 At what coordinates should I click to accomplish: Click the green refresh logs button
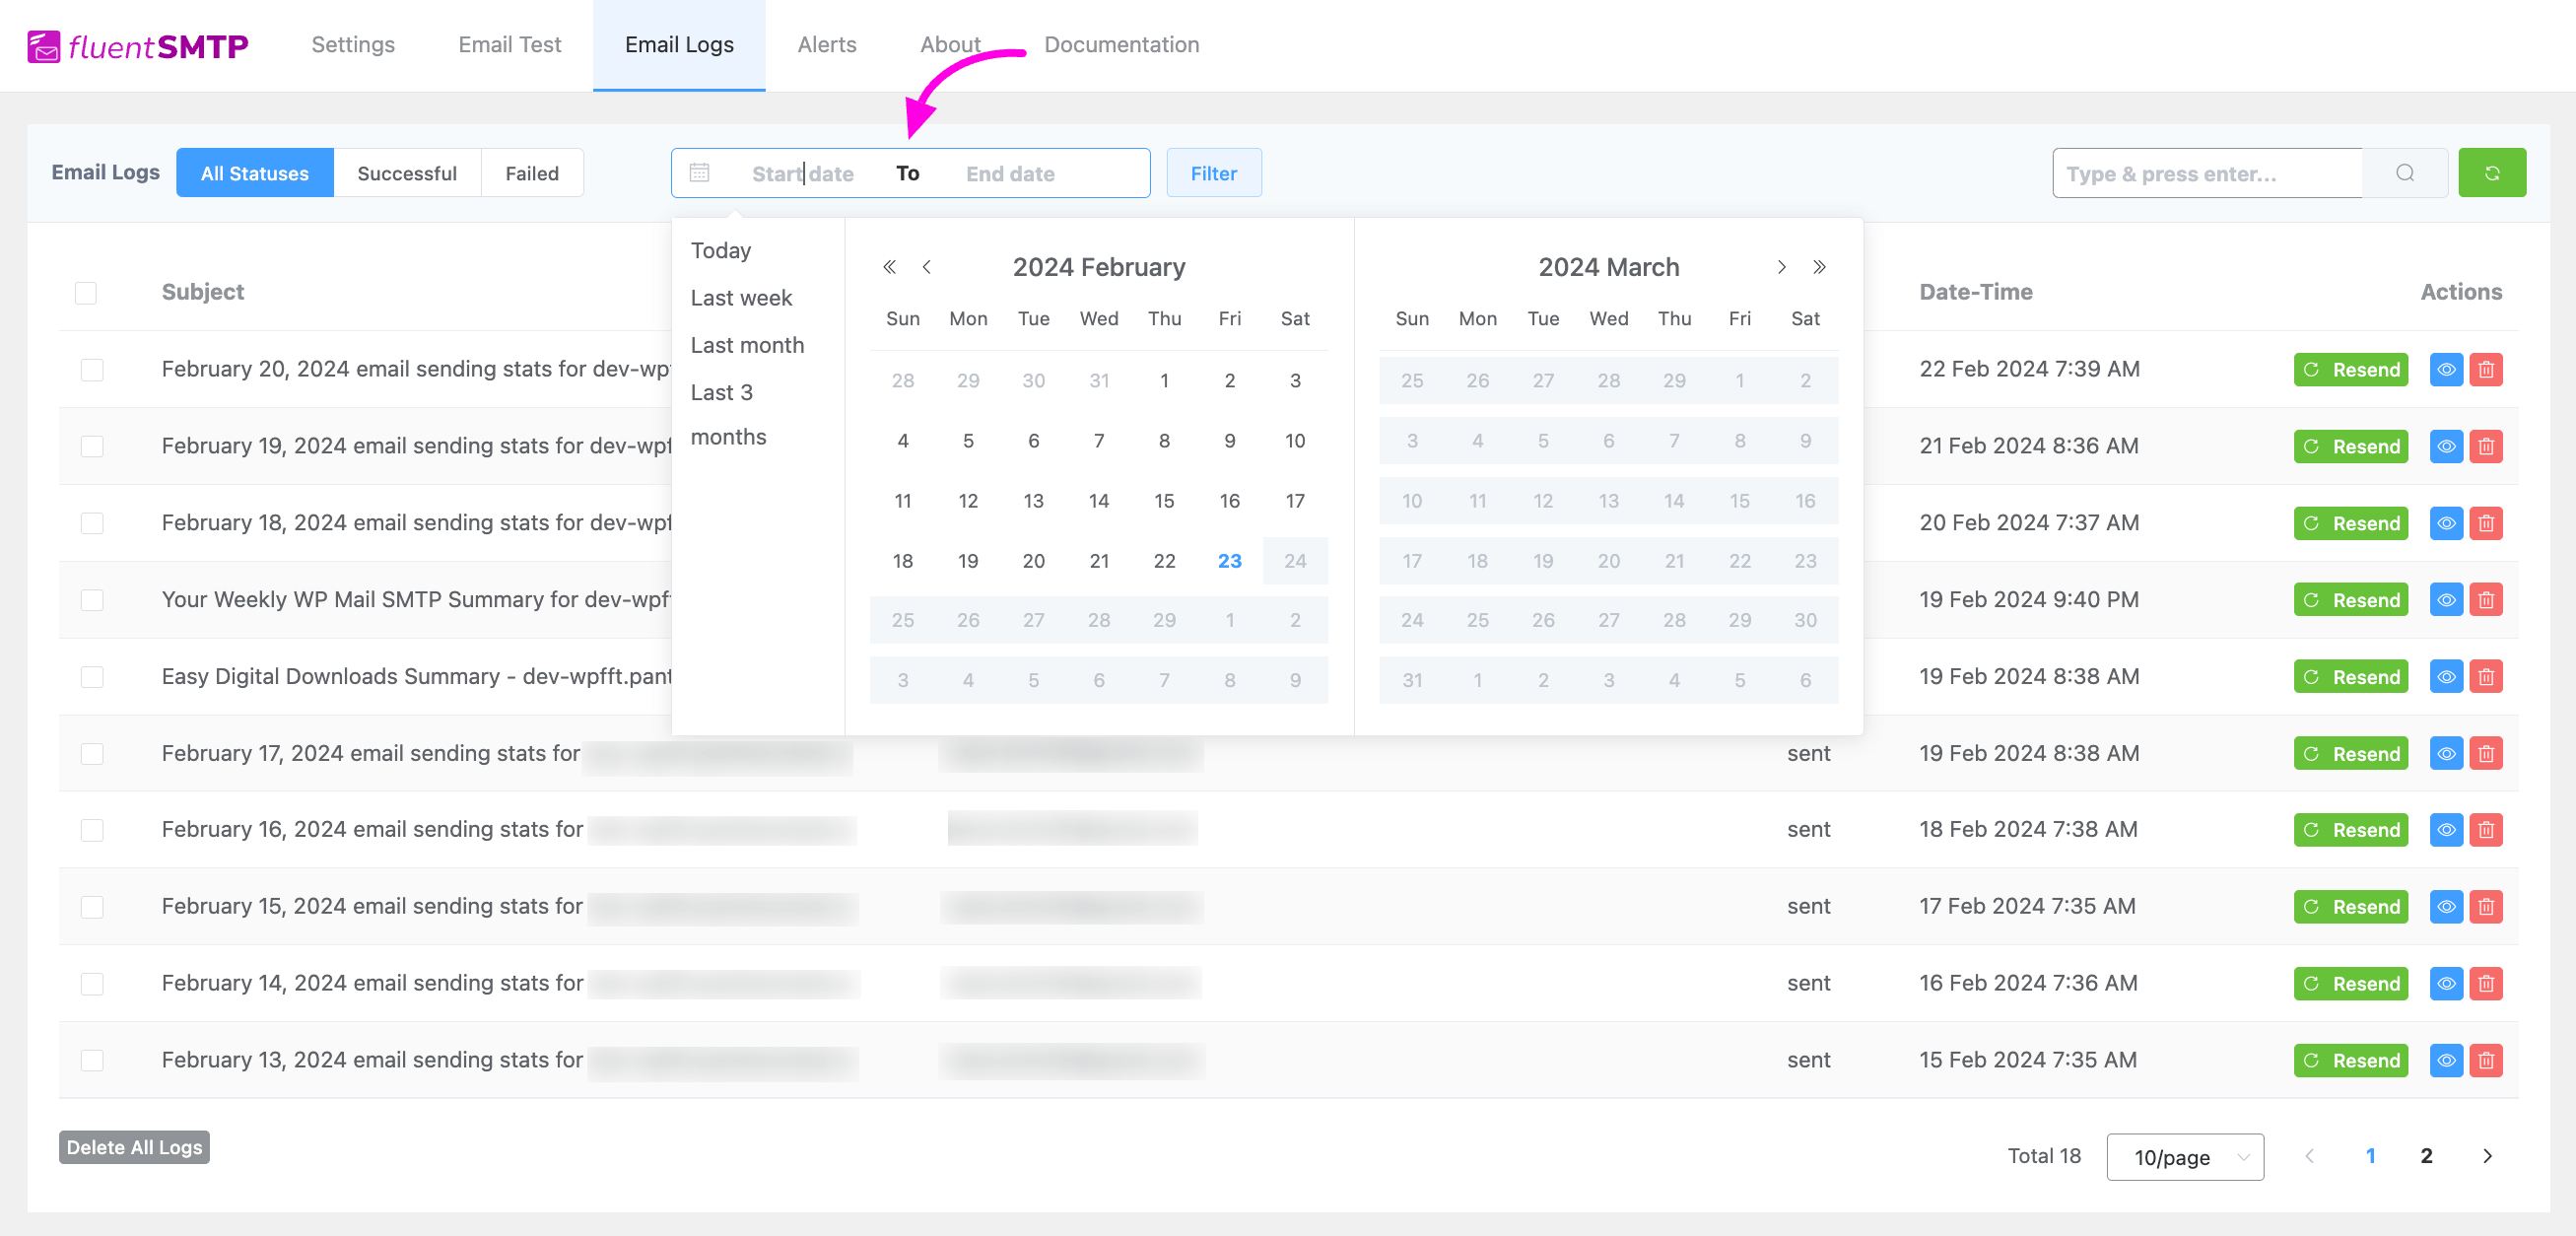point(2491,173)
